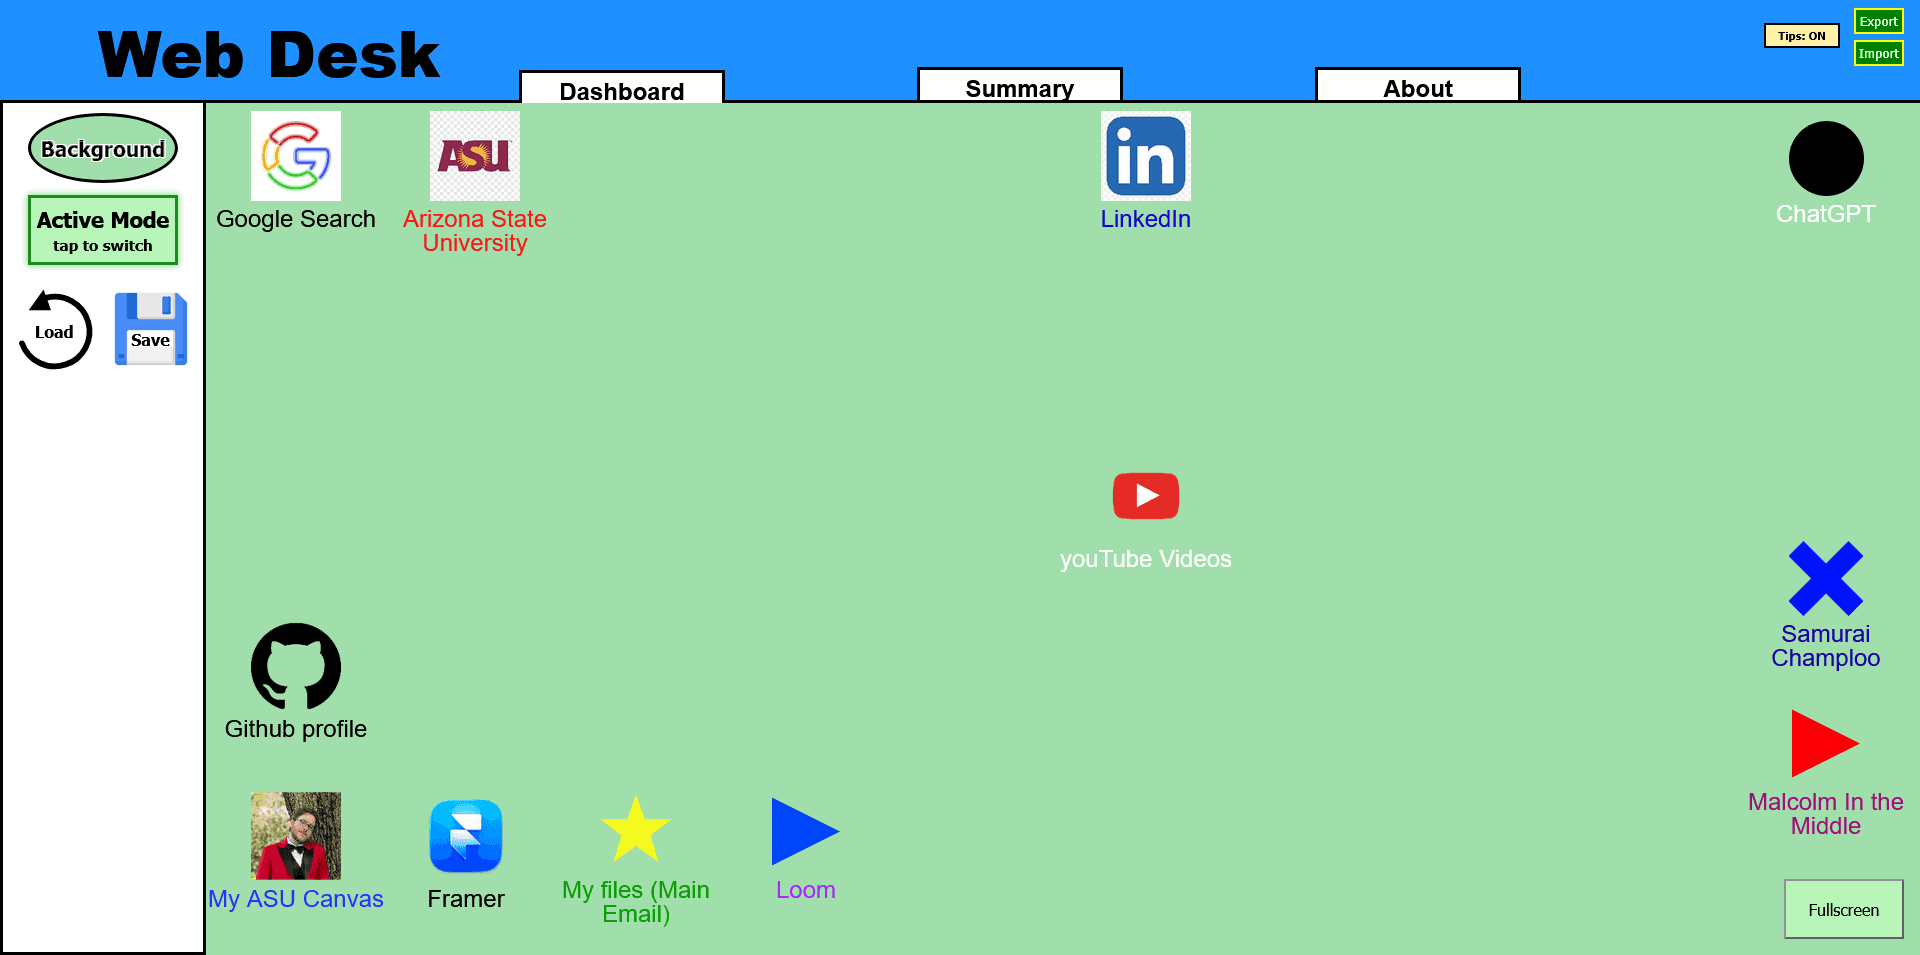The height and width of the screenshot is (955, 1920).
Task: Click the Background oval button
Action: [x=103, y=148]
